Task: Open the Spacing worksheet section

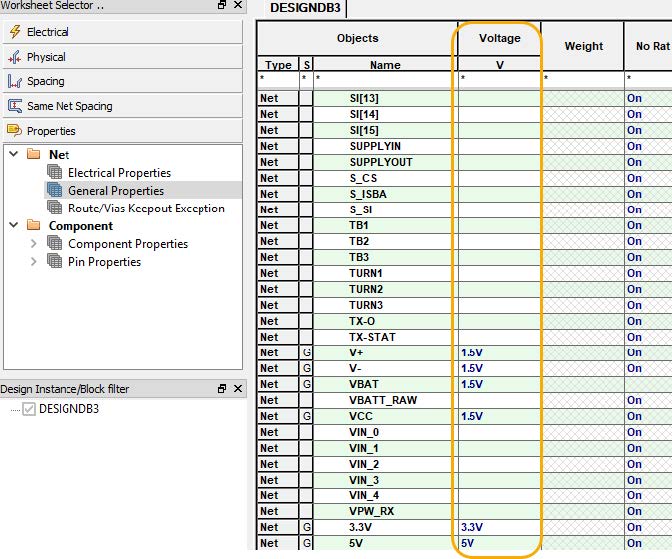Action: pos(123,81)
